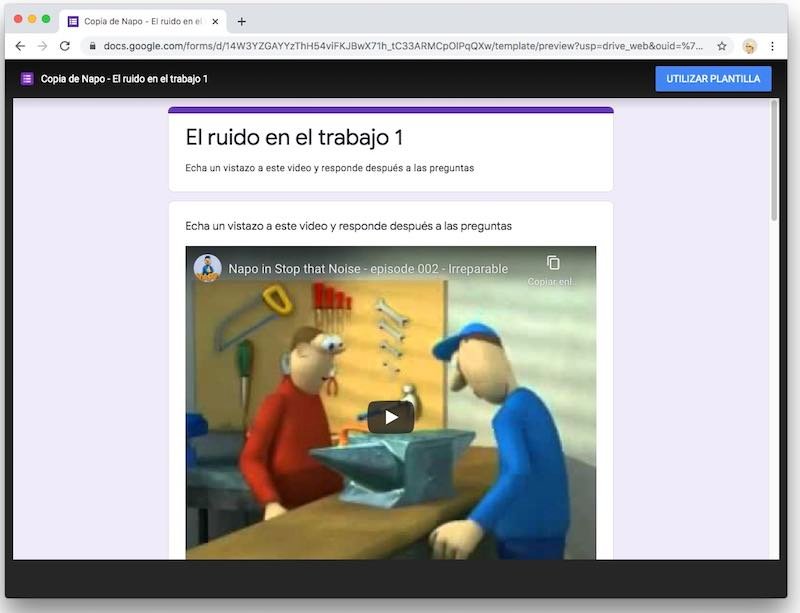Screen dimensions: 800x613
Task: Click the browser back arrow
Action: click(20, 46)
